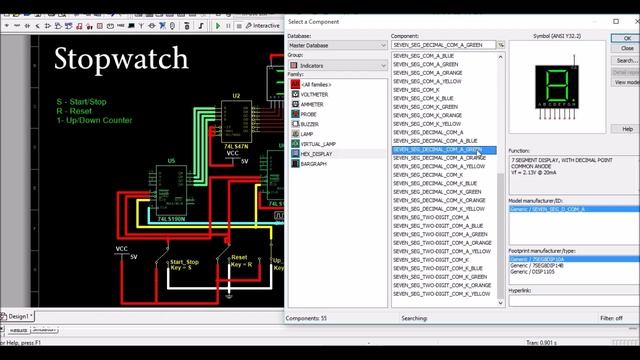The width and height of the screenshot is (640, 360).
Task: Click the Place NI Component icon
Action: (x=162, y=26)
